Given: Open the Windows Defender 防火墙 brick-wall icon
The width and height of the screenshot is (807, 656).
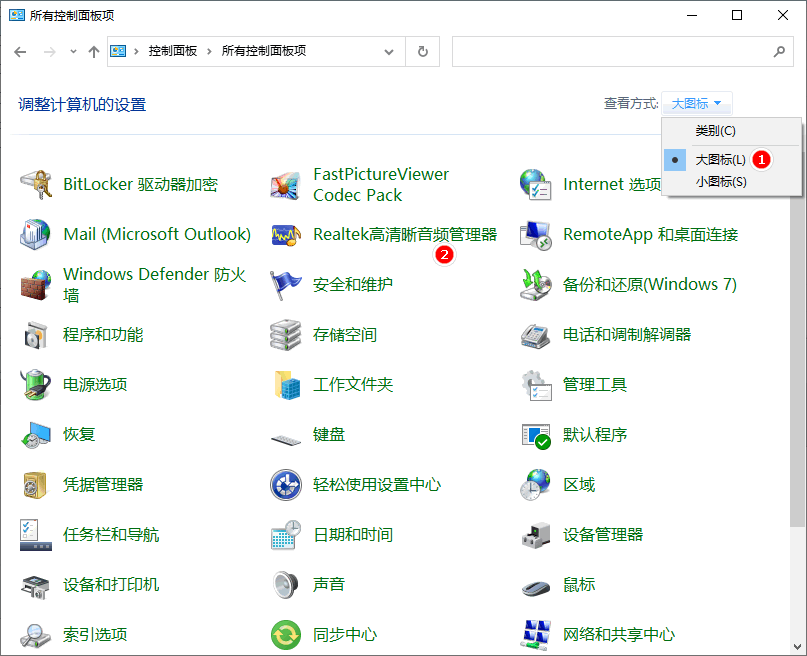Looking at the screenshot, I should coord(36,285).
